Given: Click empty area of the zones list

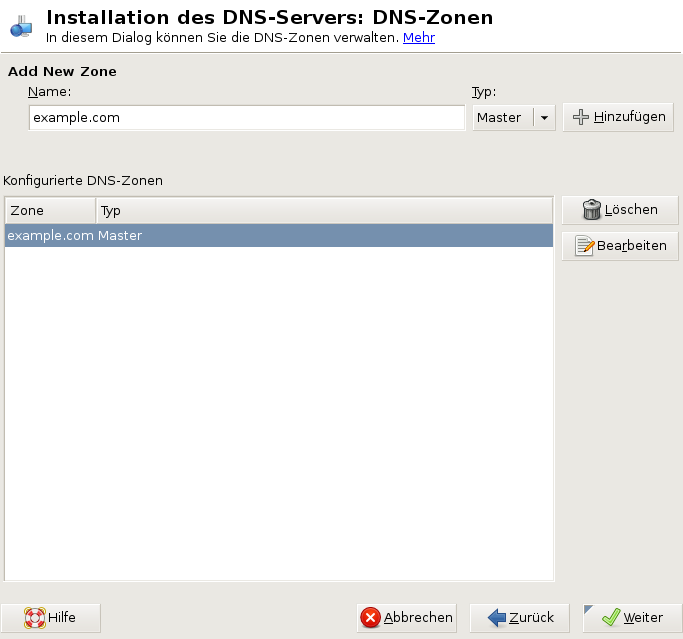Looking at the screenshot, I should (279, 410).
